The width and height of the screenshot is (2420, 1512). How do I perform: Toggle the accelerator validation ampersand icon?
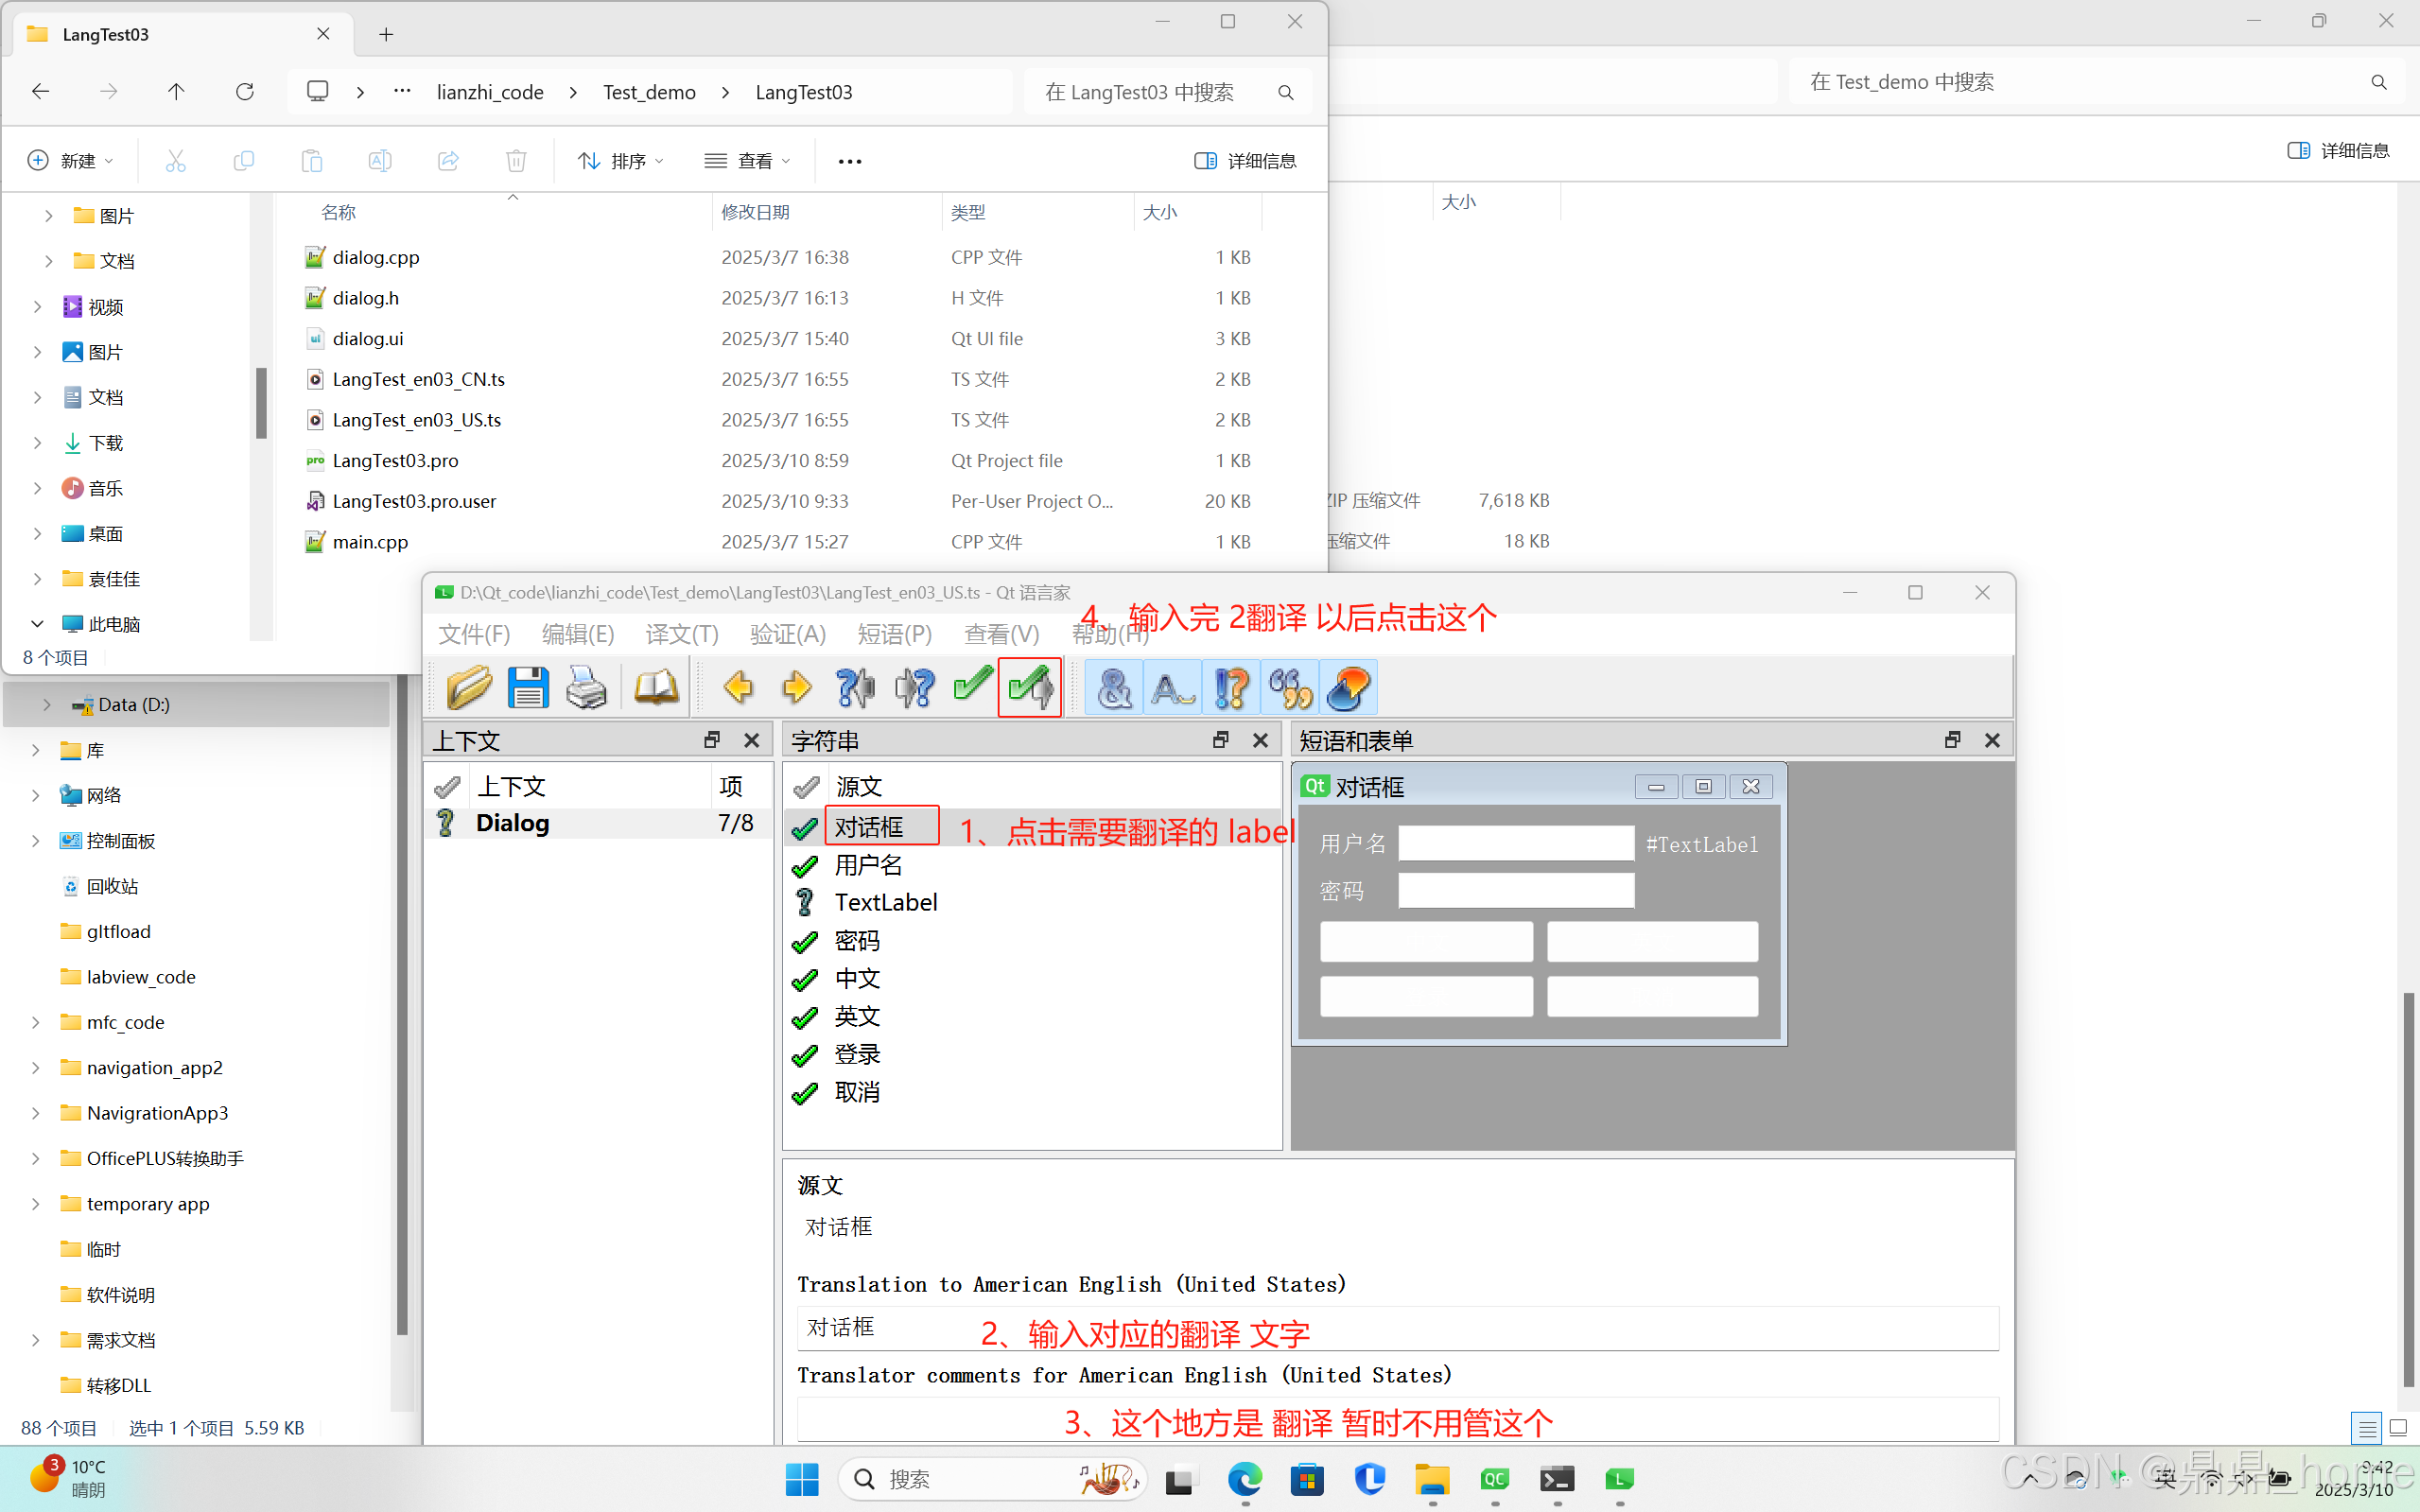click(1114, 688)
